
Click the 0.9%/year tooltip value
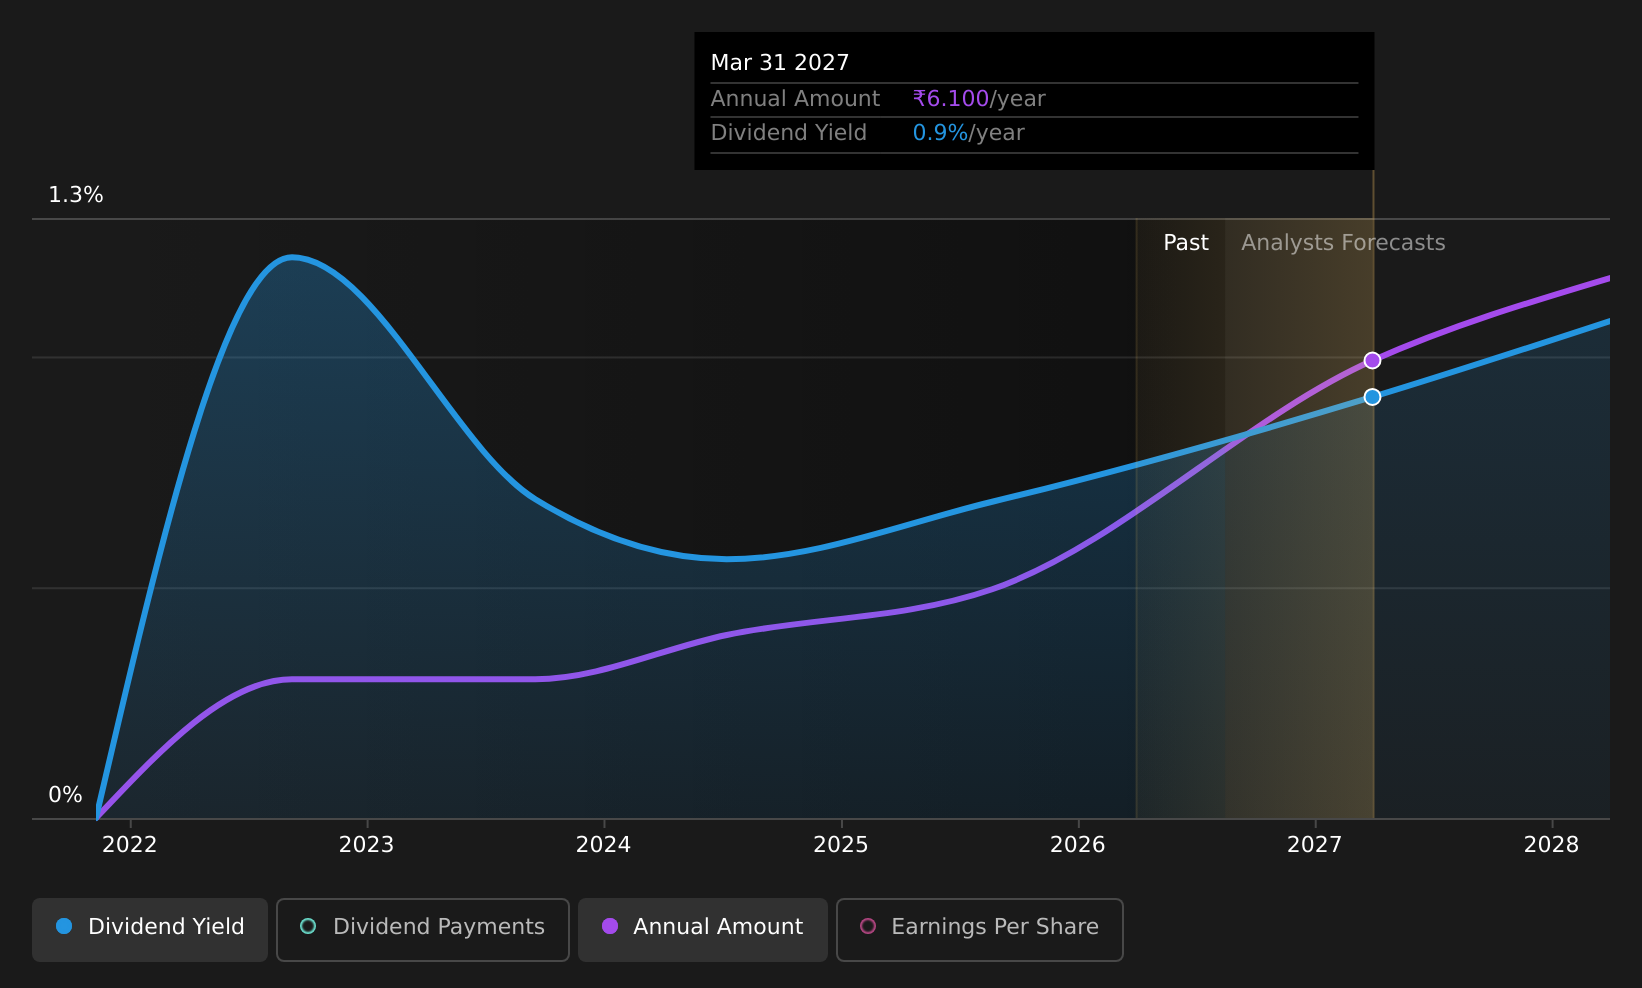coord(968,133)
